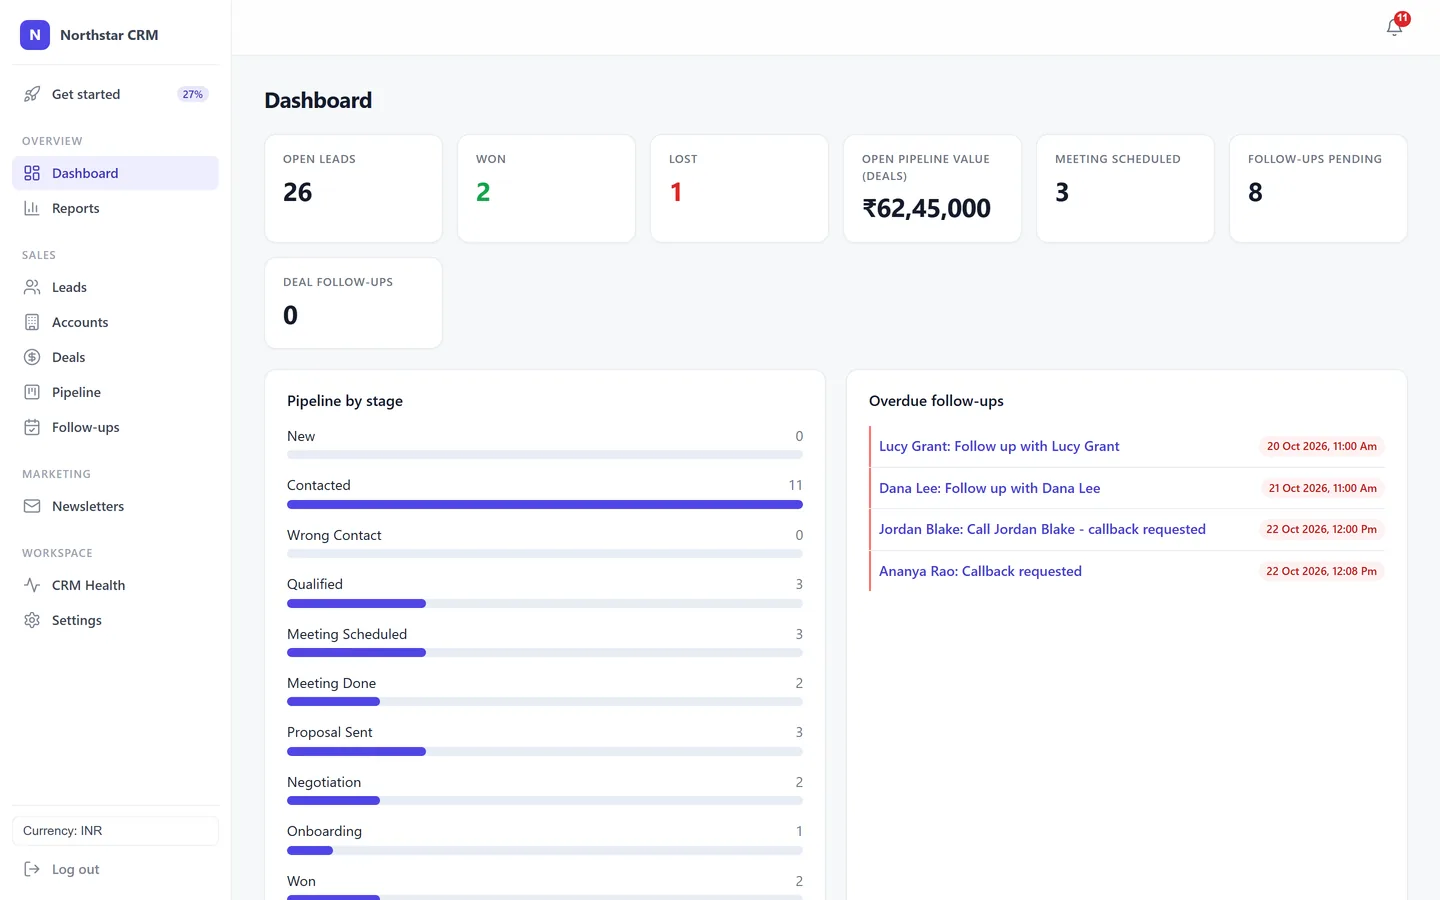Open the notifications bell
This screenshot has height=900, width=1440.
1395,27
